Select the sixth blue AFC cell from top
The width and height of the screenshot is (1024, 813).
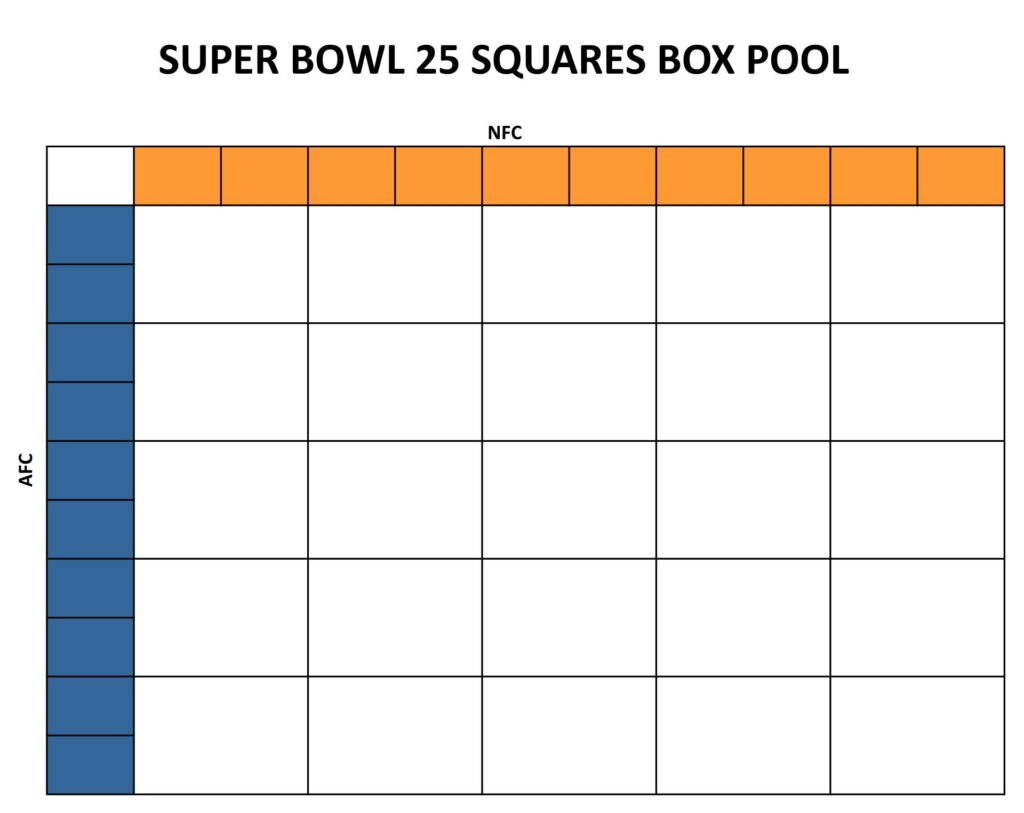point(90,529)
